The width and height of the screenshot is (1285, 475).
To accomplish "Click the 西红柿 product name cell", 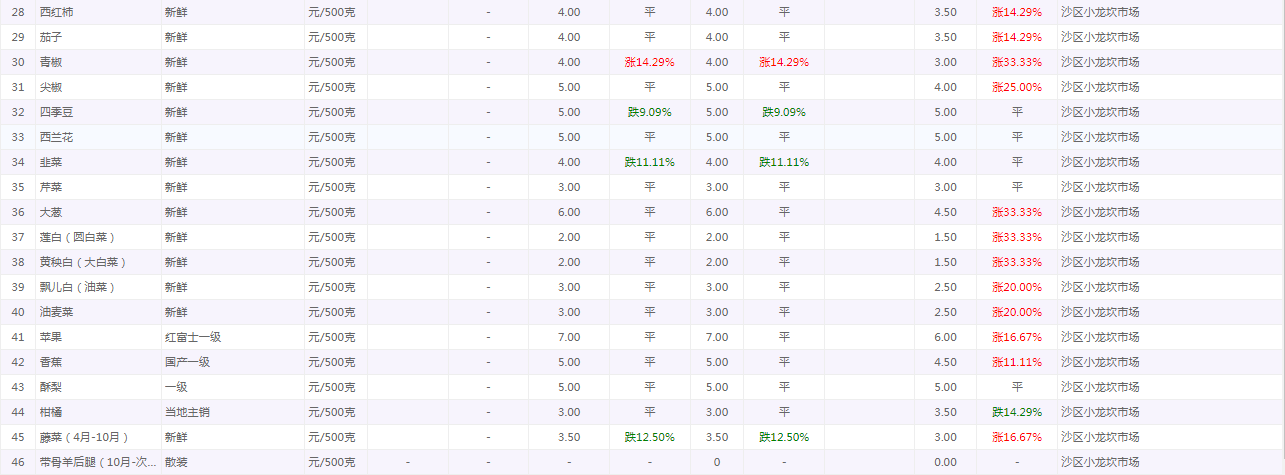I will coord(56,12).
